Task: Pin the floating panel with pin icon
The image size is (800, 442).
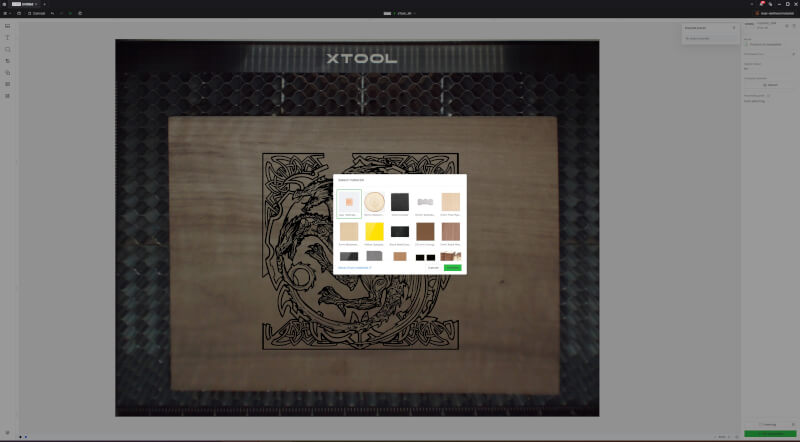Action: 733,28
